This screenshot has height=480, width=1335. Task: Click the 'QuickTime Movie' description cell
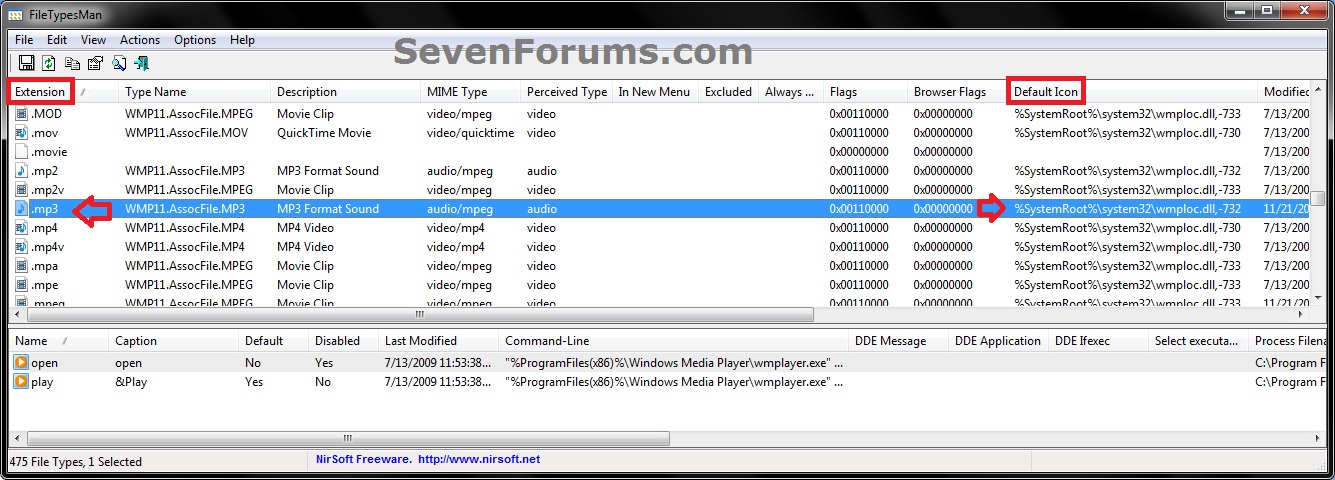(x=324, y=133)
